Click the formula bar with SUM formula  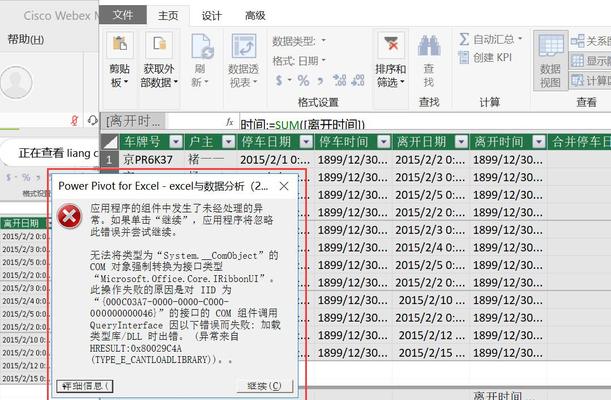(425, 124)
